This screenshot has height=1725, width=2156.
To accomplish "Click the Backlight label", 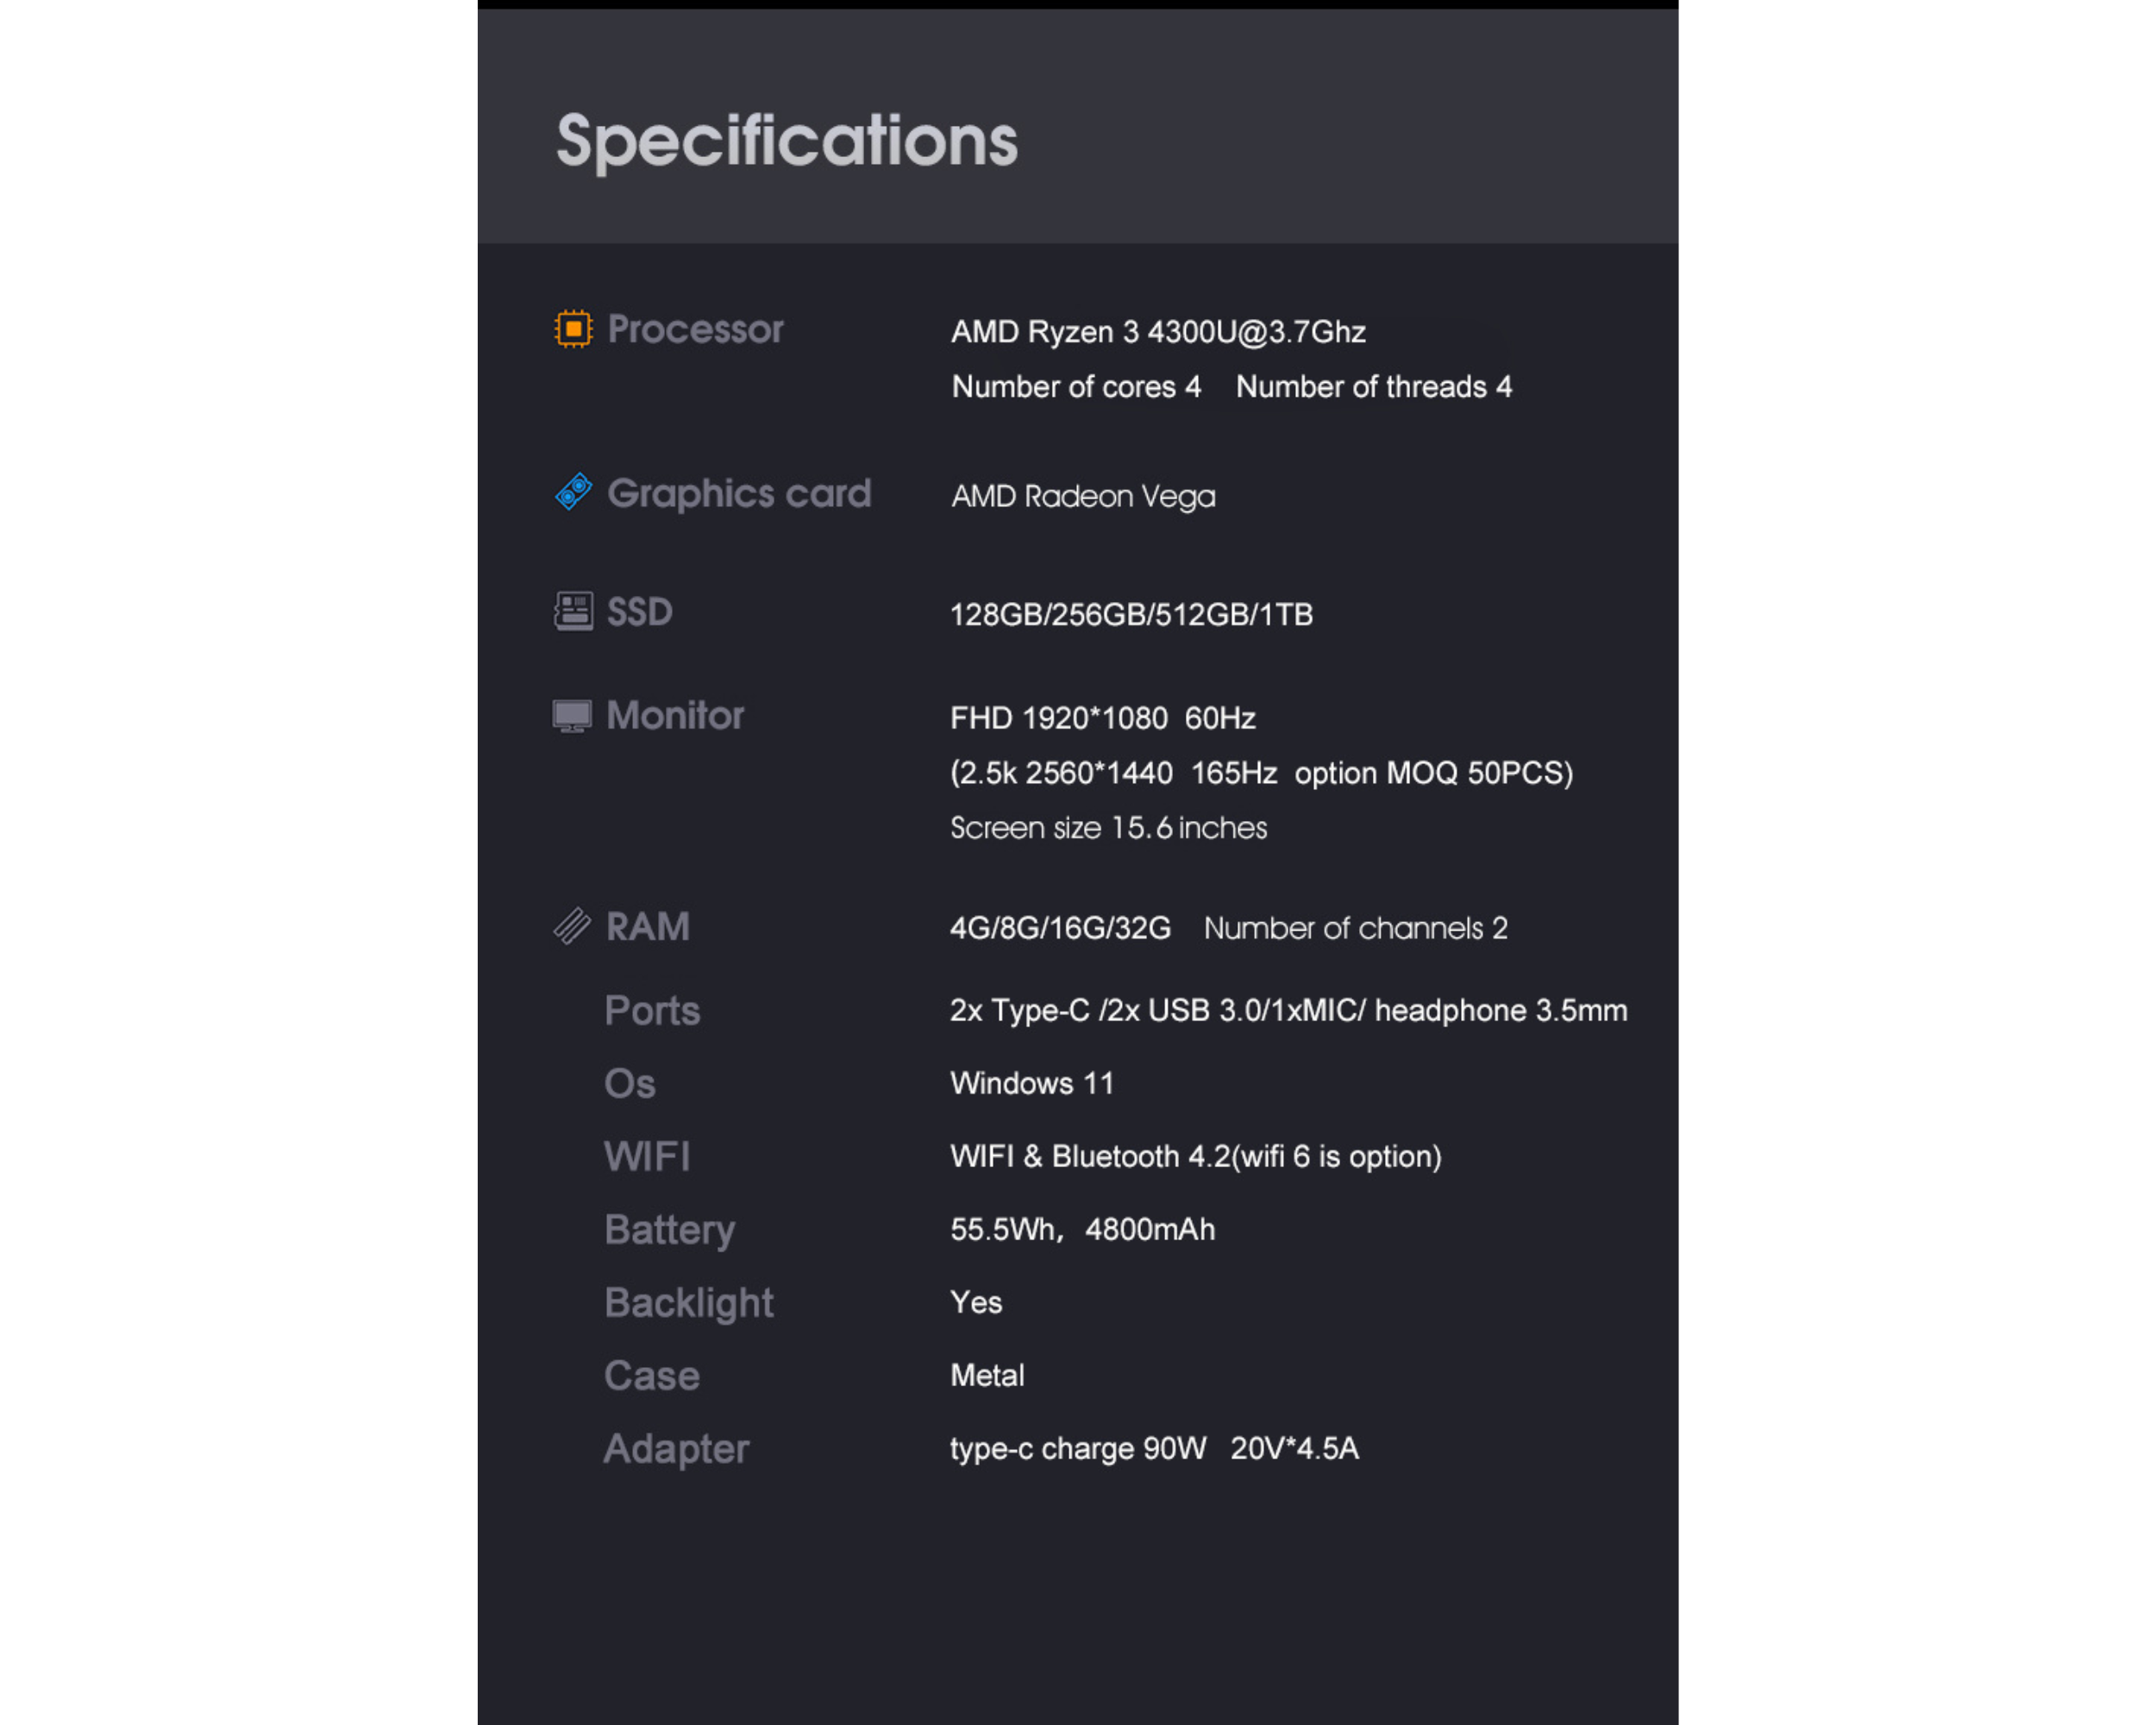I will tap(689, 1302).
